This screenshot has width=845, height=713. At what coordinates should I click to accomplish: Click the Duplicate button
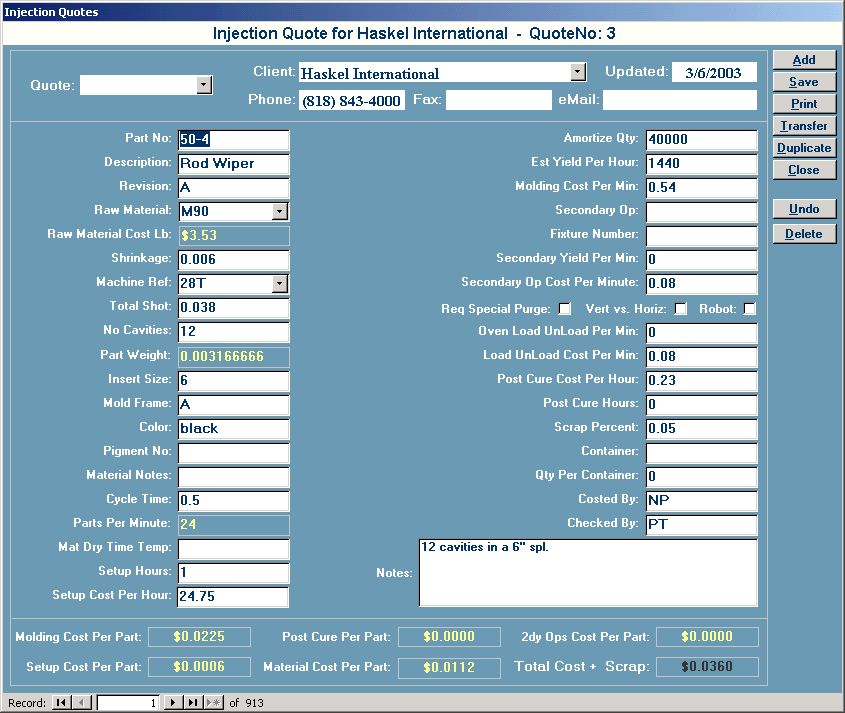804,148
